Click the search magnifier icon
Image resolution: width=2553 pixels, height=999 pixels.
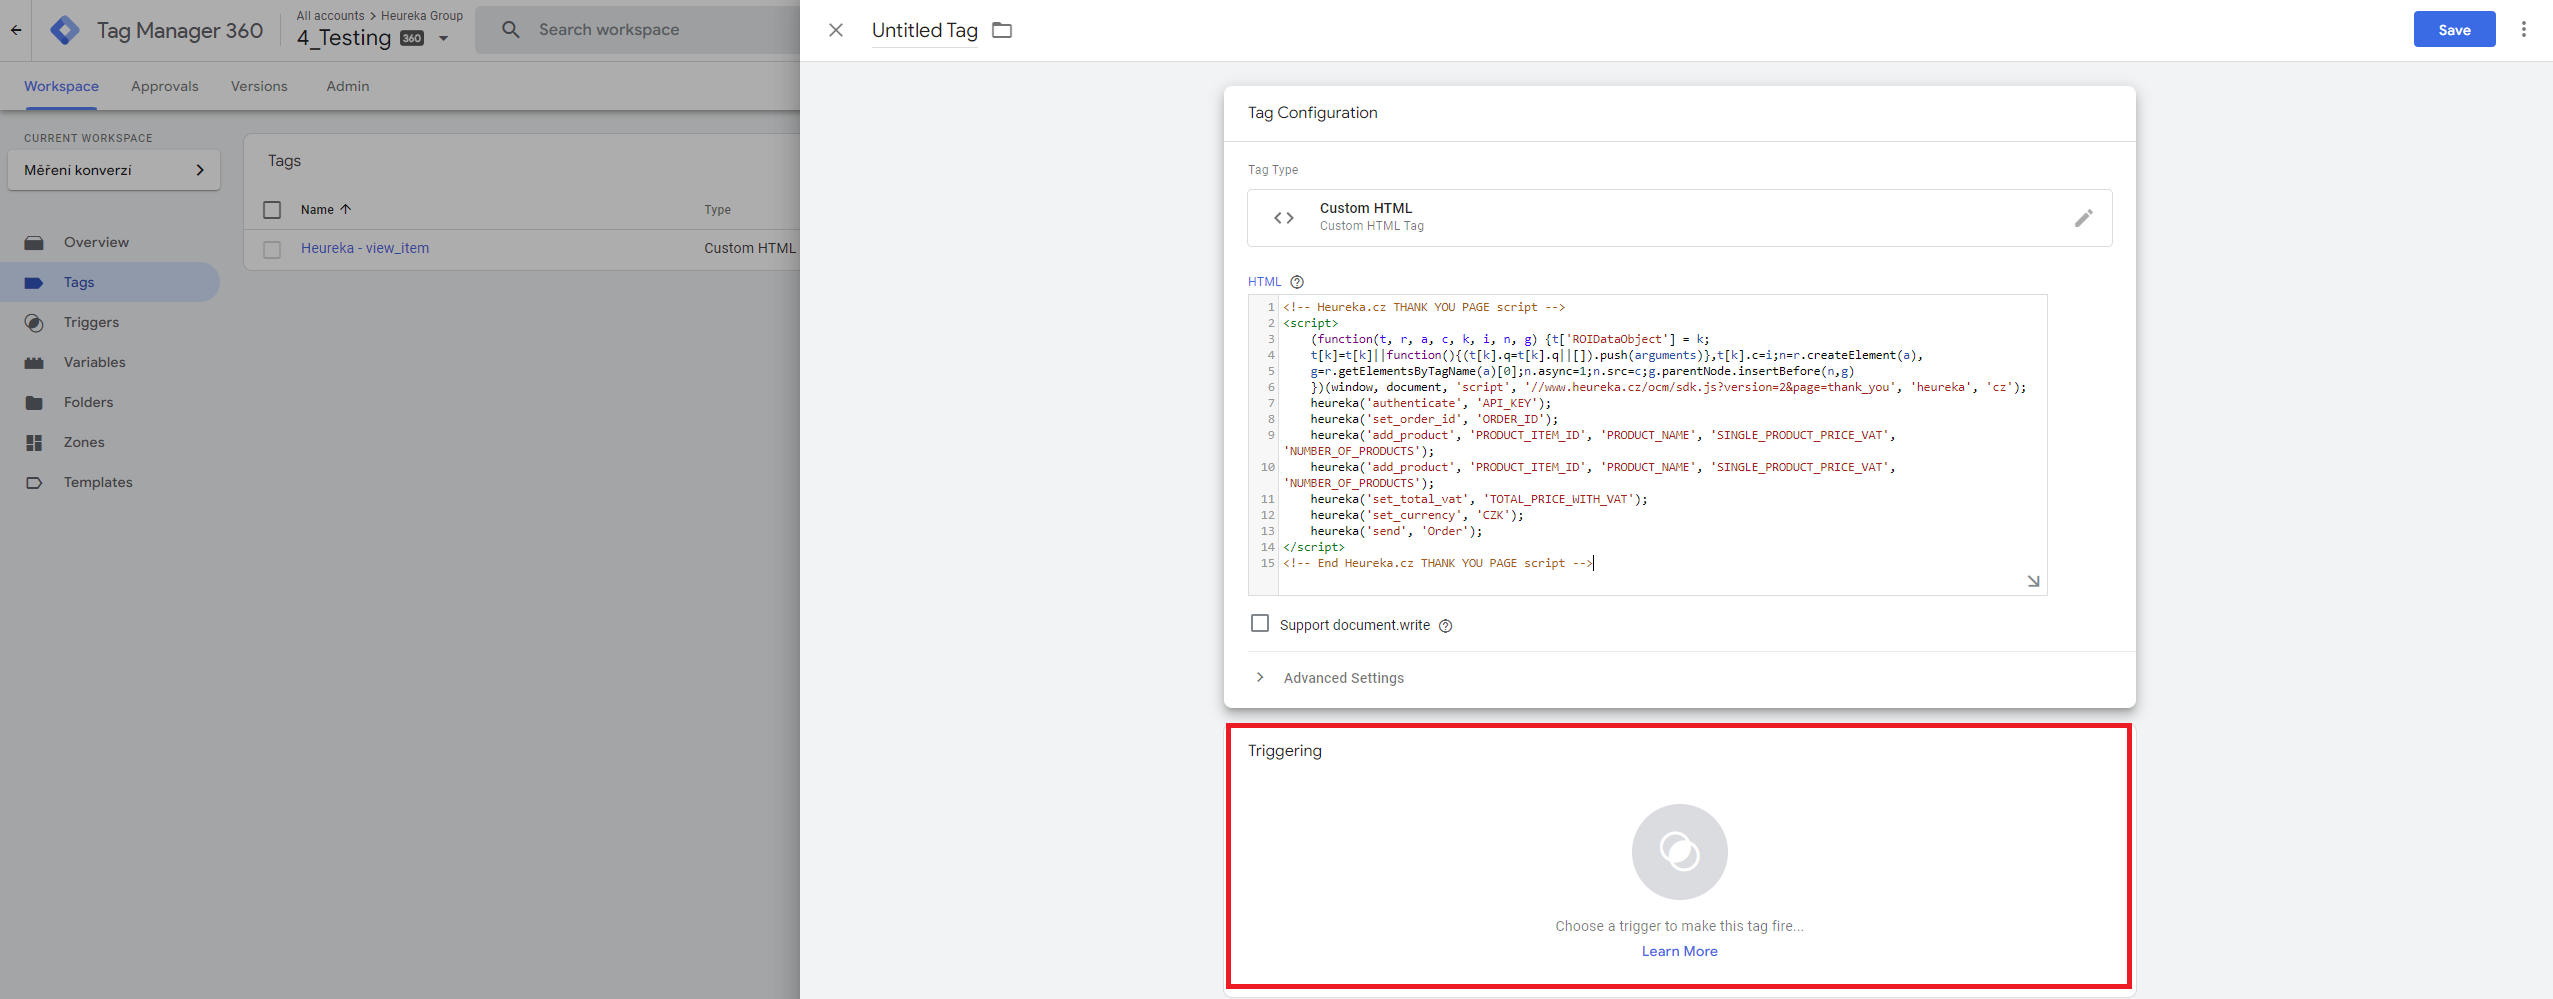pyautogui.click(x=510, y=30)
